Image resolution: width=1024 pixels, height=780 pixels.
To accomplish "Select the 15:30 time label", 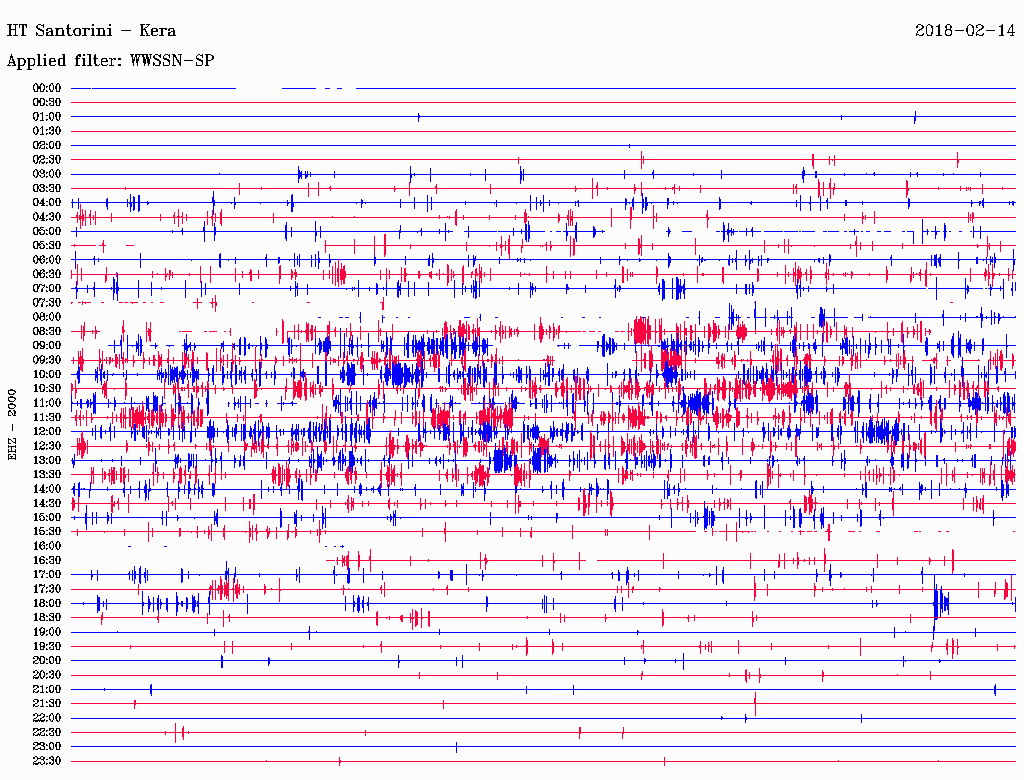I will pyautogui.click(x=47, y=532).
